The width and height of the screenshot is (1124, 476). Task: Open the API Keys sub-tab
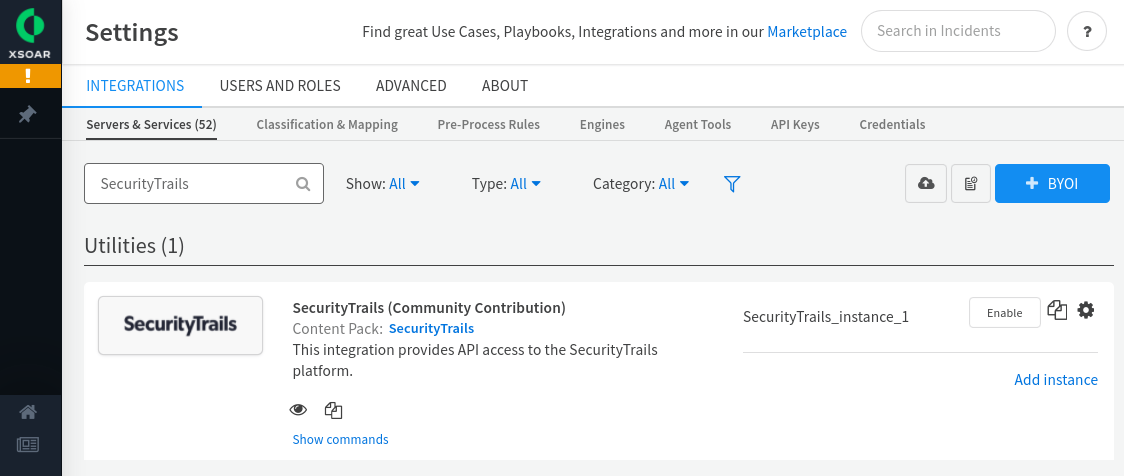pos(795,124)
